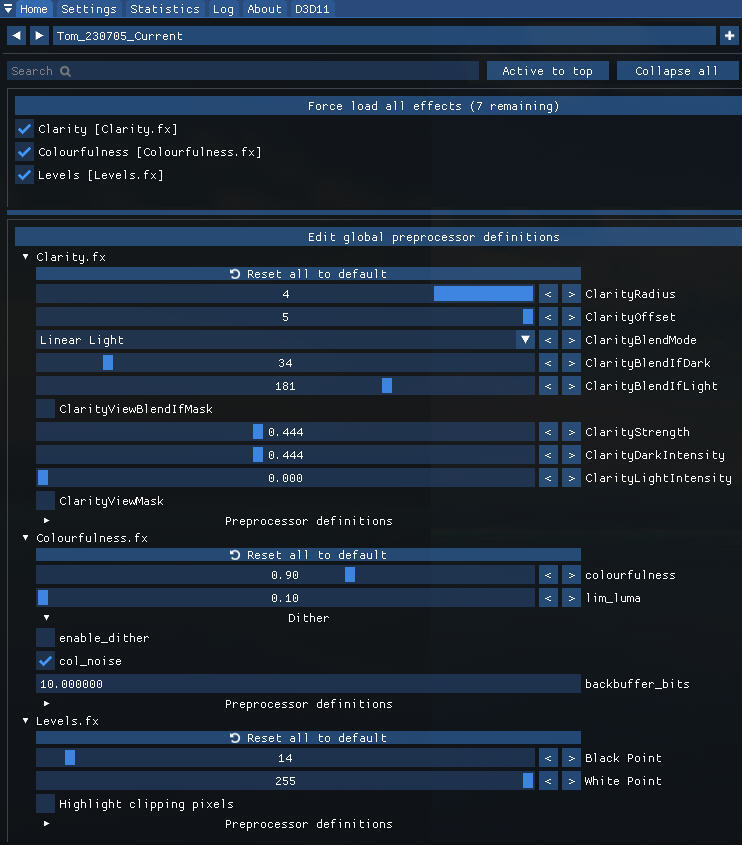The height and width of the screenshot is (845, 742).
Task: Click the previous preset arrow button
Action: (x=16, y=36)
